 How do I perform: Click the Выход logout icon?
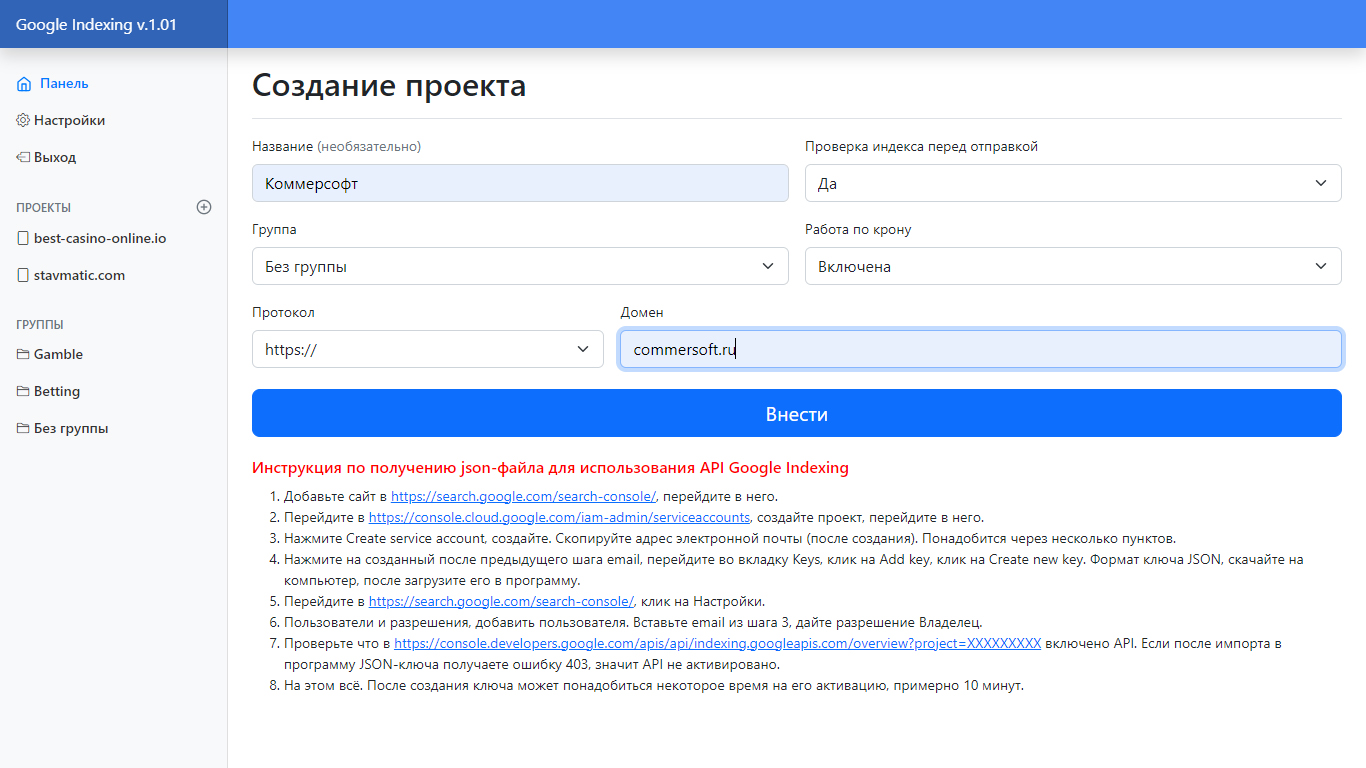point(23,157)
